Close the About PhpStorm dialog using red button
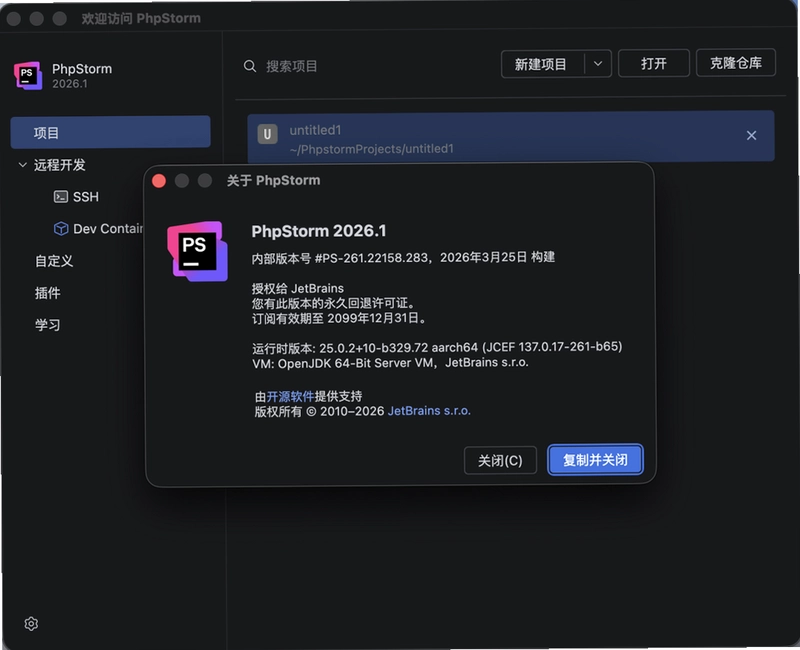800x650 pixels. point(159,181)
